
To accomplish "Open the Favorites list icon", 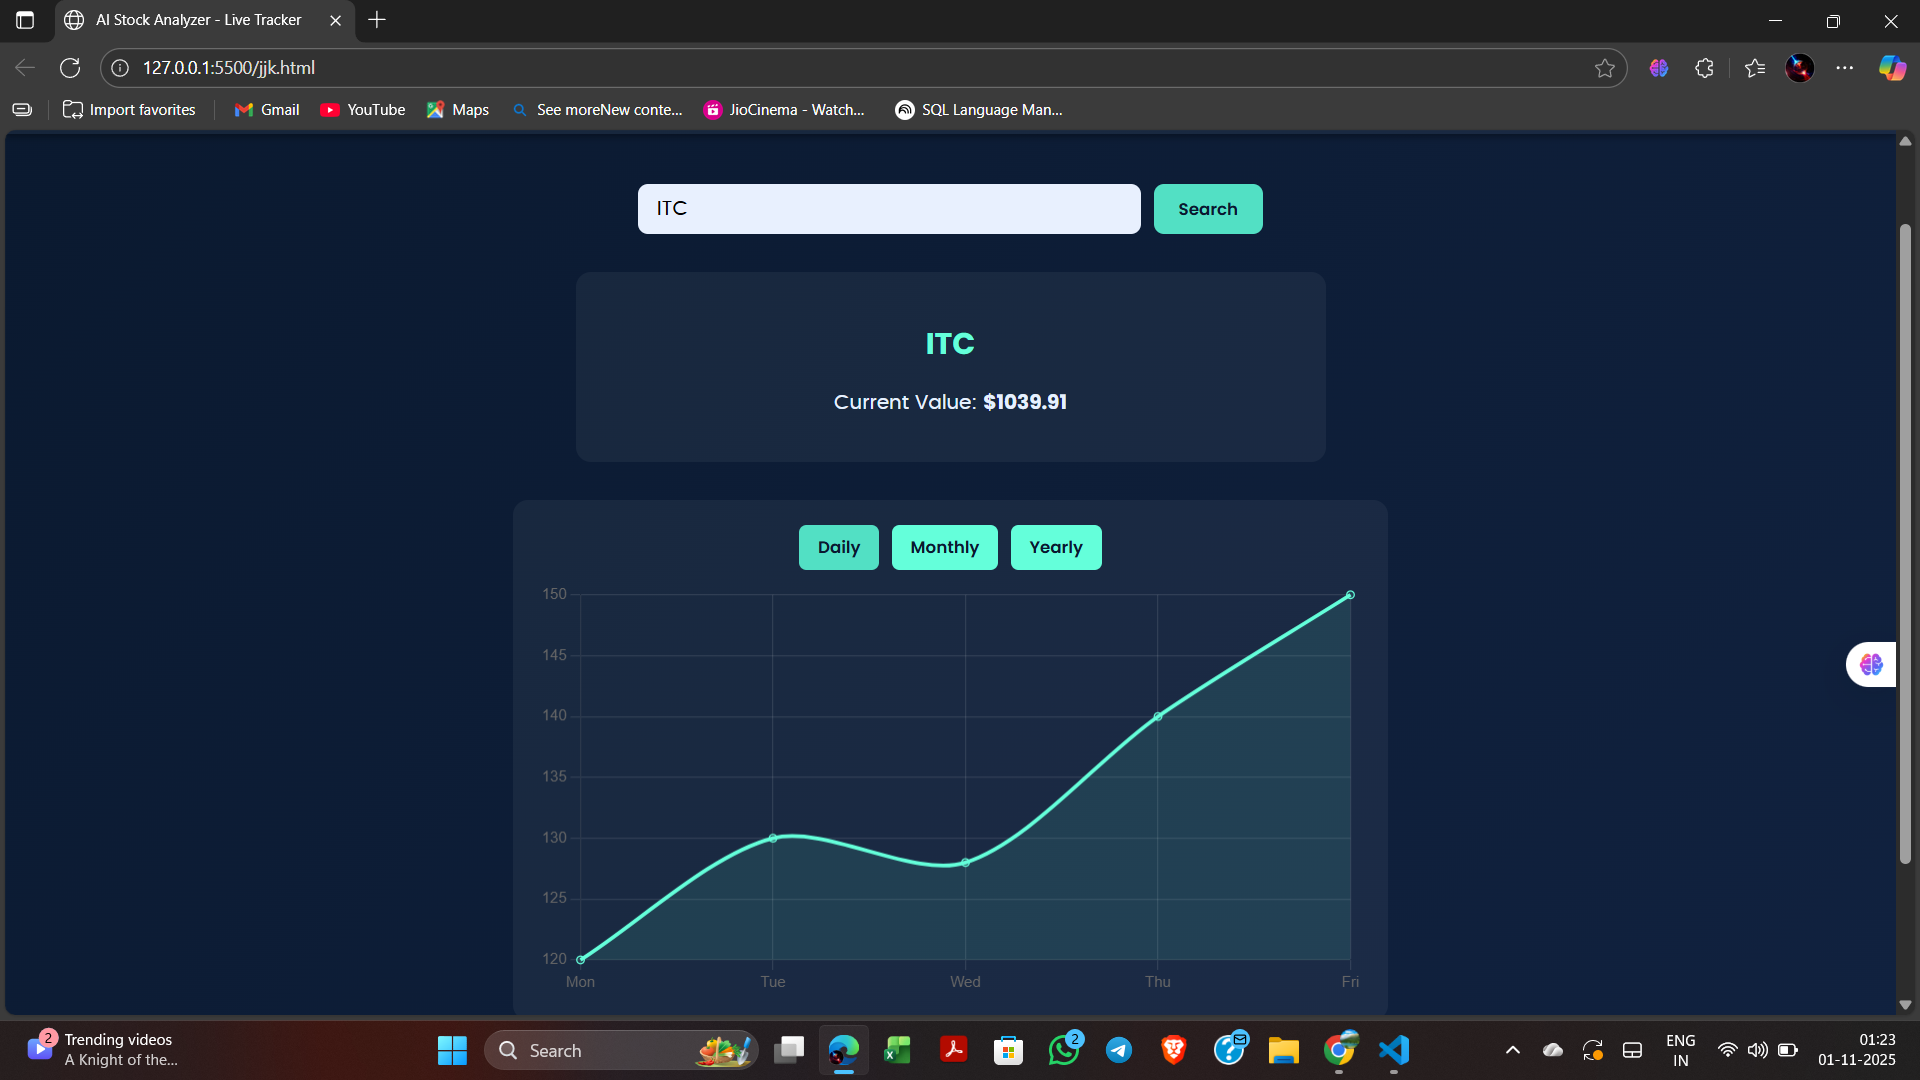I will (x=1755, y=68).
